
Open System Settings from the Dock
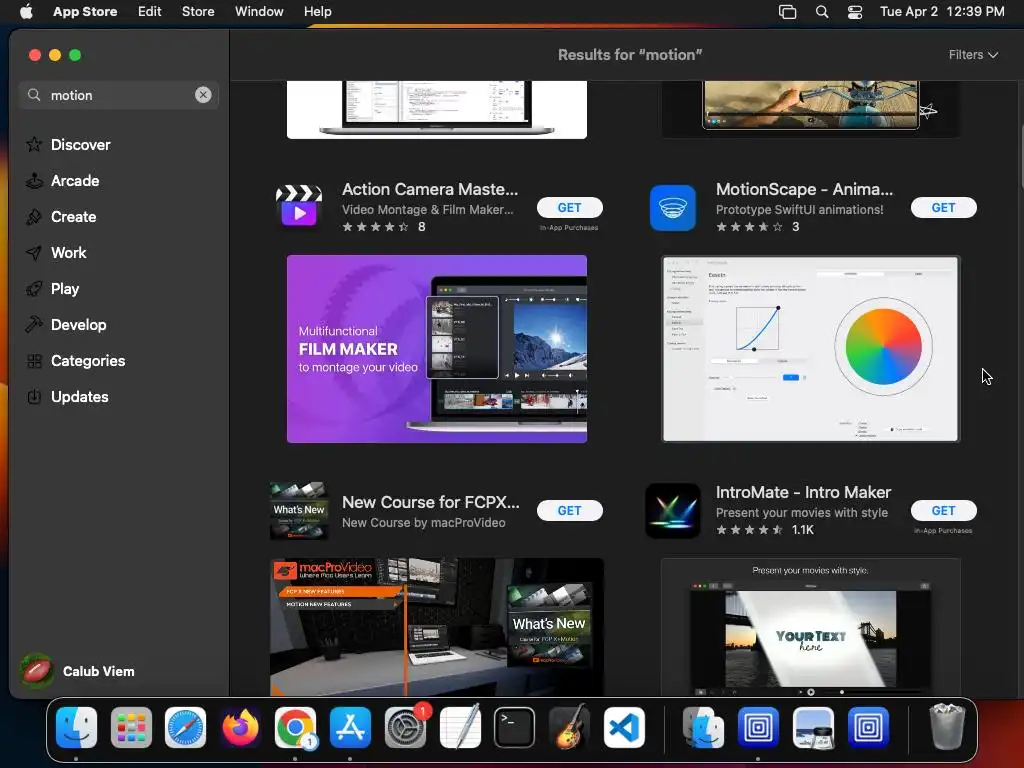pos(406,727)
